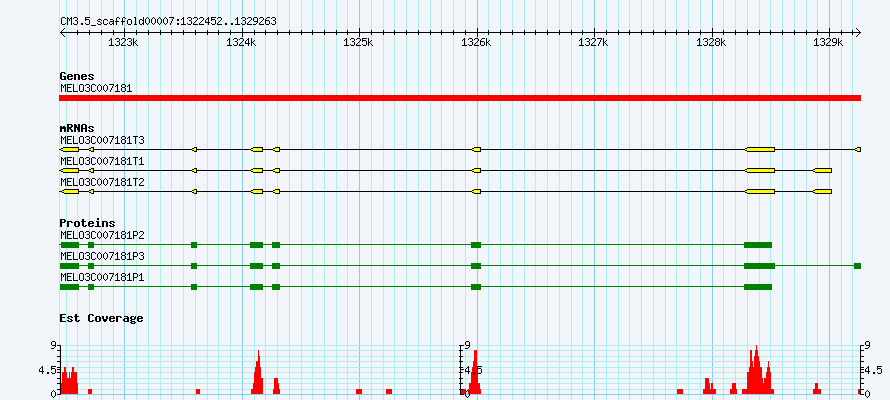The width and height of the screenshot is (890, 400).
Task: Click the mRNAs track heading
Action: (77, 128)
